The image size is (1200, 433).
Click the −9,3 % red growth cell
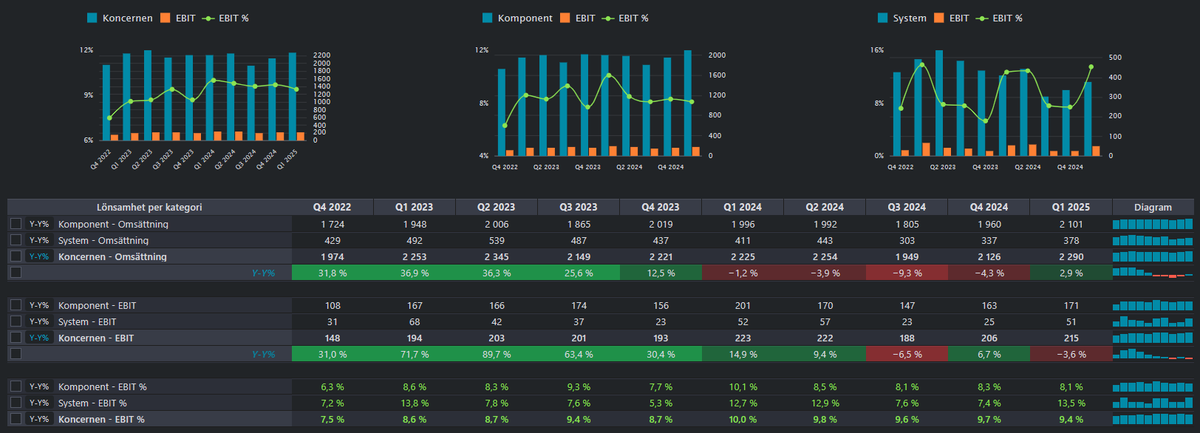[906, 273]
